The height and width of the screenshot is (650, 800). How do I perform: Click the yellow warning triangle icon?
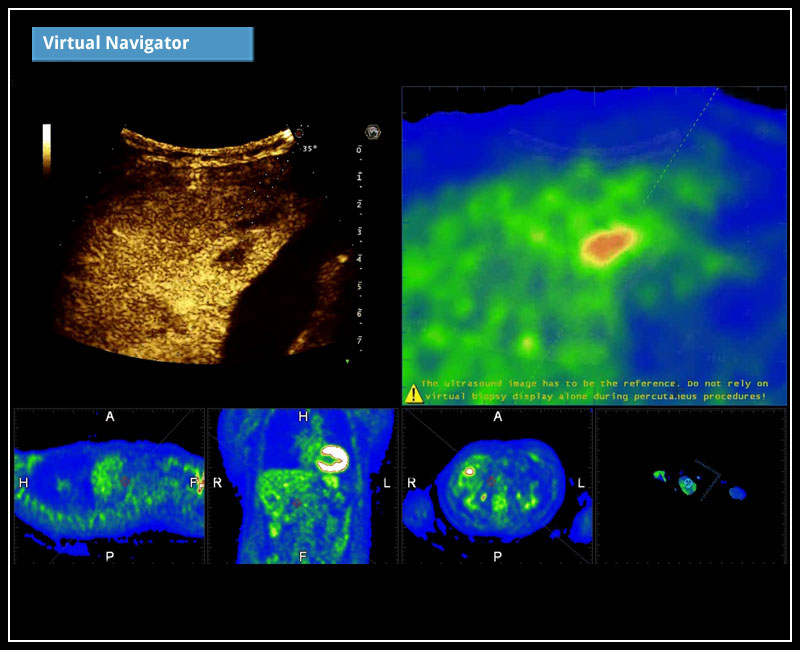413,393
